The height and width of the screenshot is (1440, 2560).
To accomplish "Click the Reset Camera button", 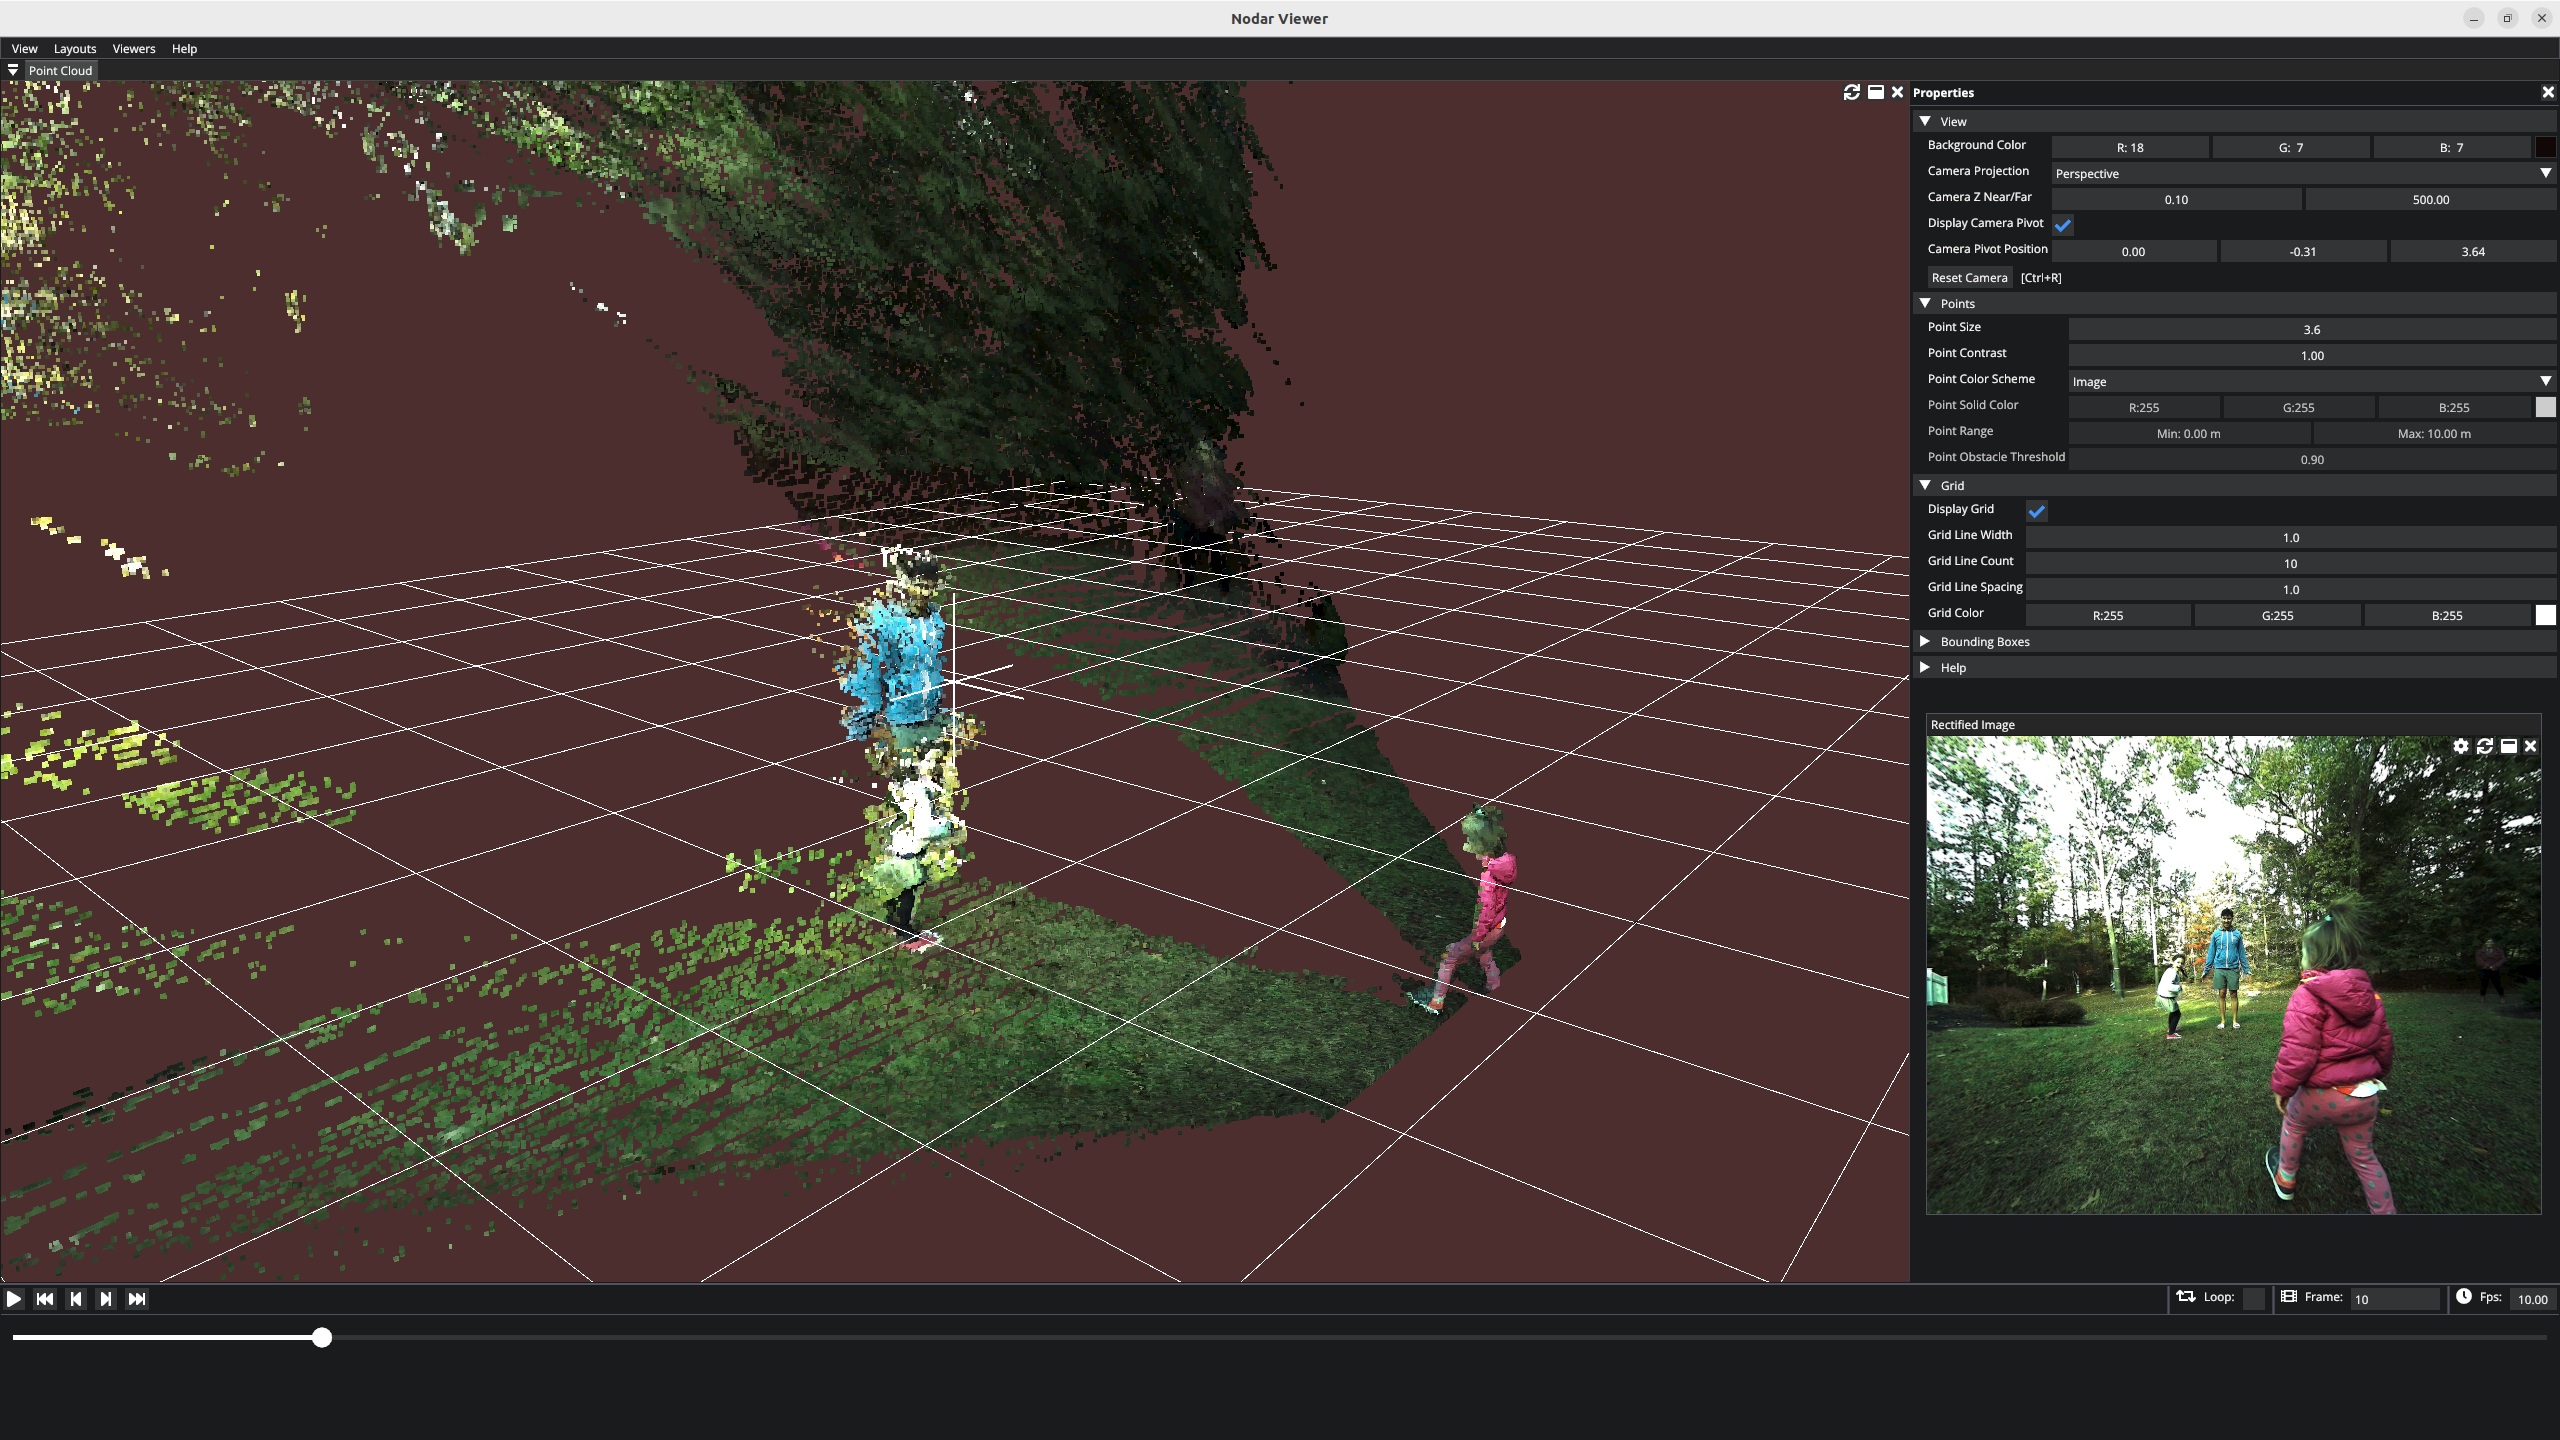I will (1969, 277).
